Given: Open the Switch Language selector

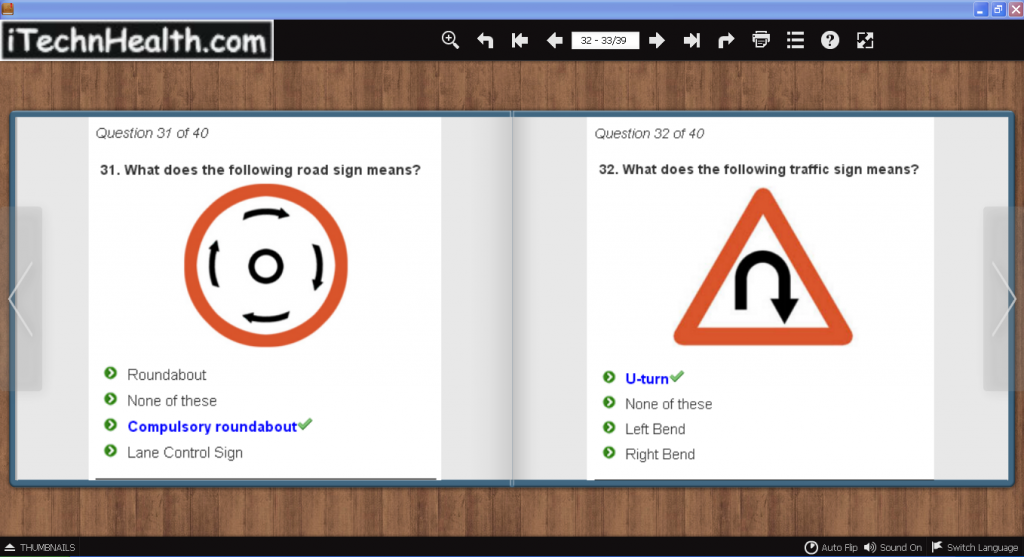Looking at the screenshot, I should pos(974,547).
